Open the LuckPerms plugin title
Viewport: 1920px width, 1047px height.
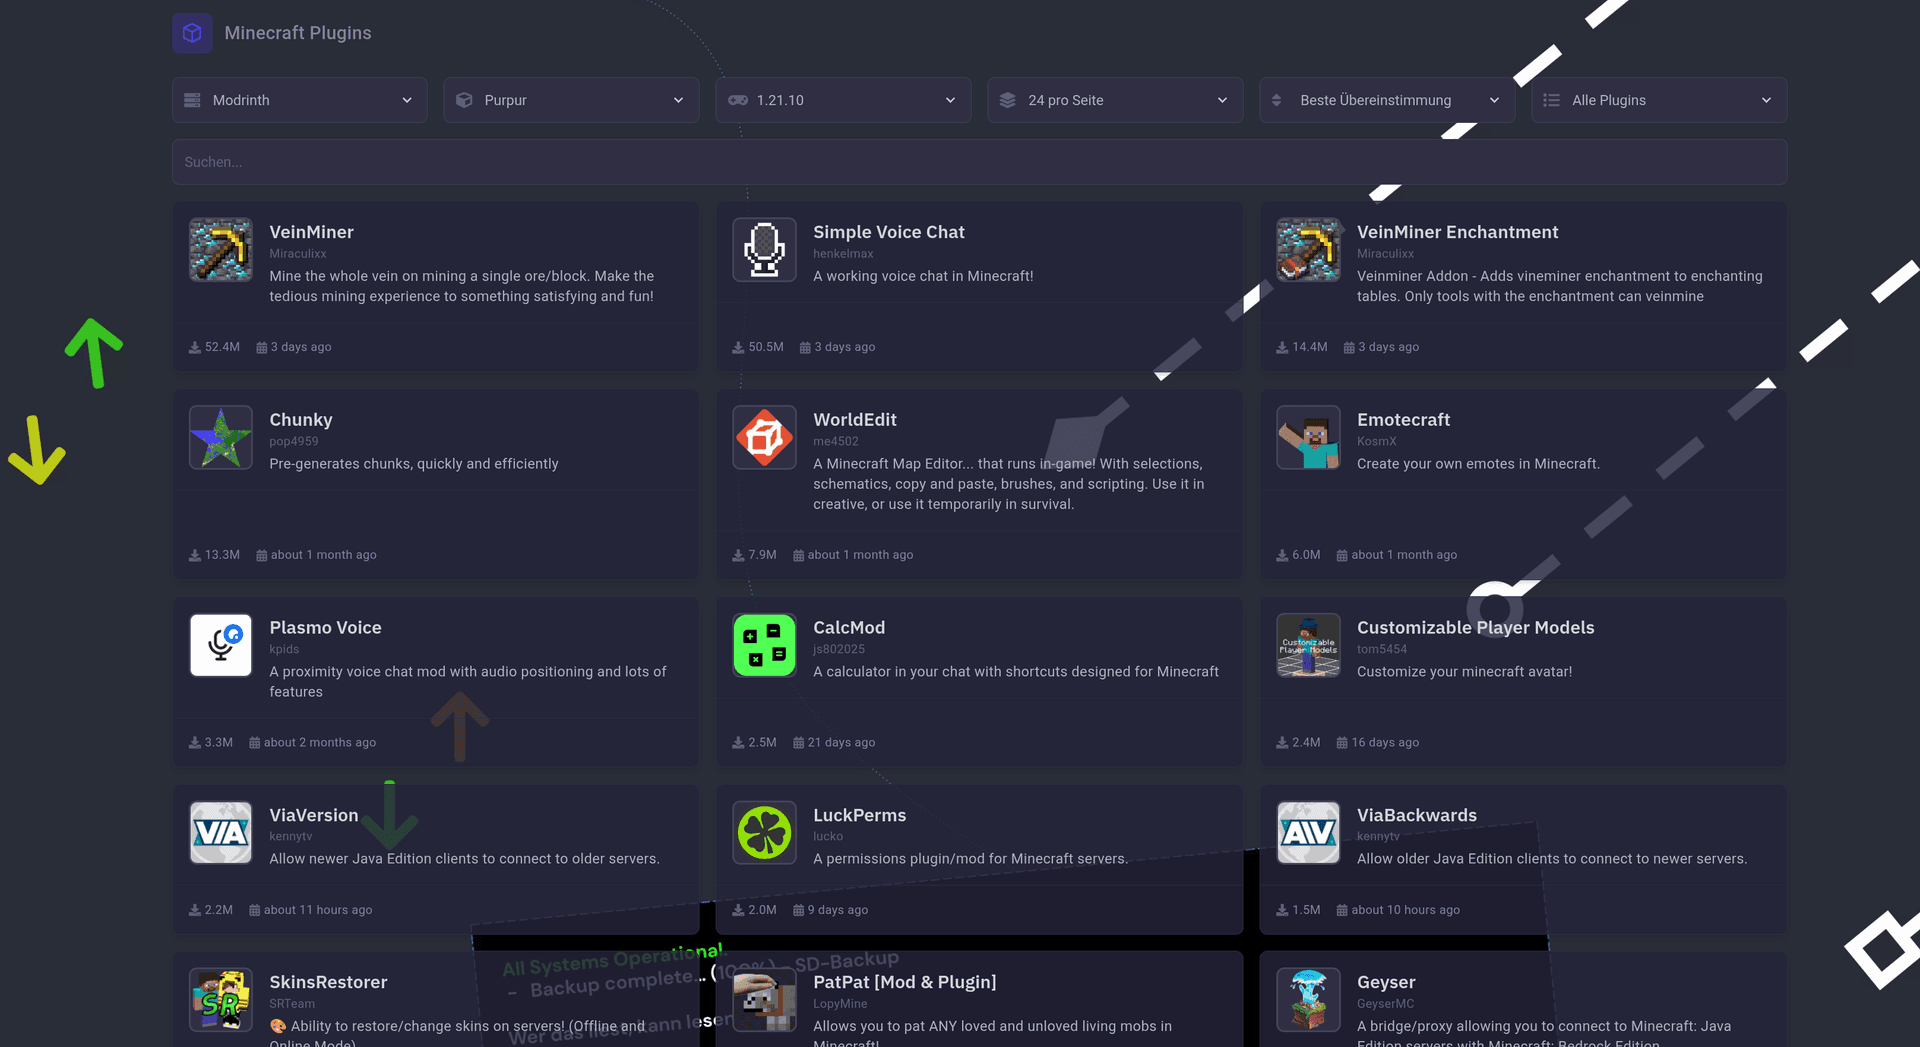(859, 815)
